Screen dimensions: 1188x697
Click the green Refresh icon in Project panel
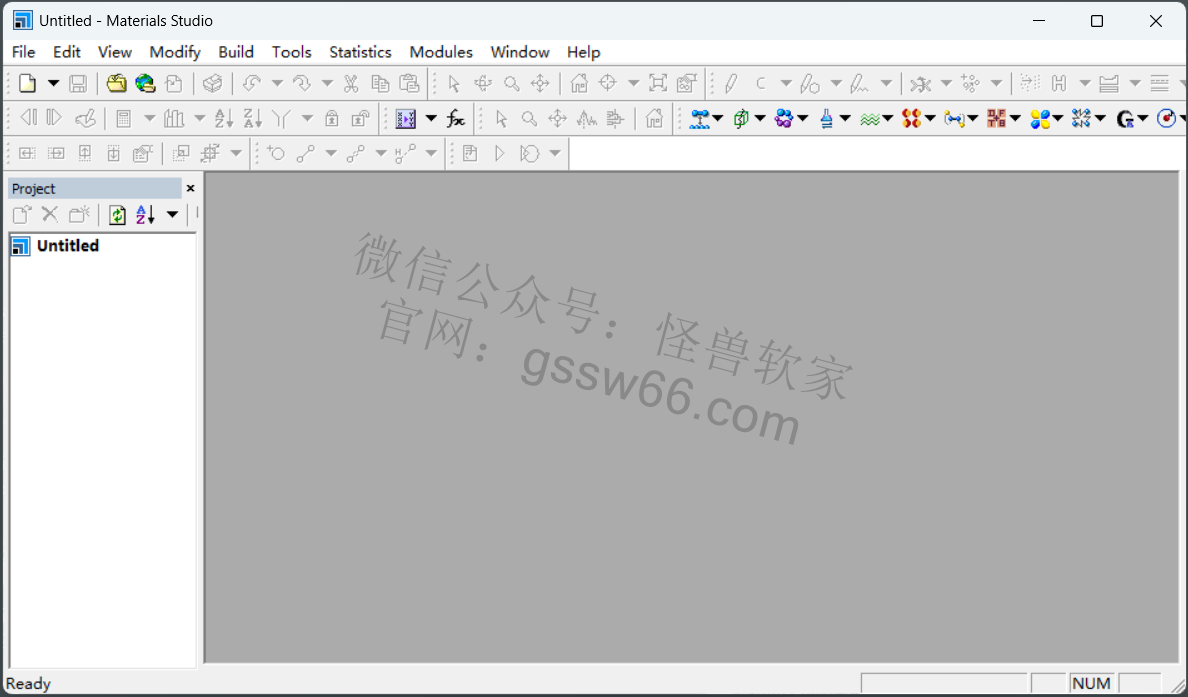(117, 215)
